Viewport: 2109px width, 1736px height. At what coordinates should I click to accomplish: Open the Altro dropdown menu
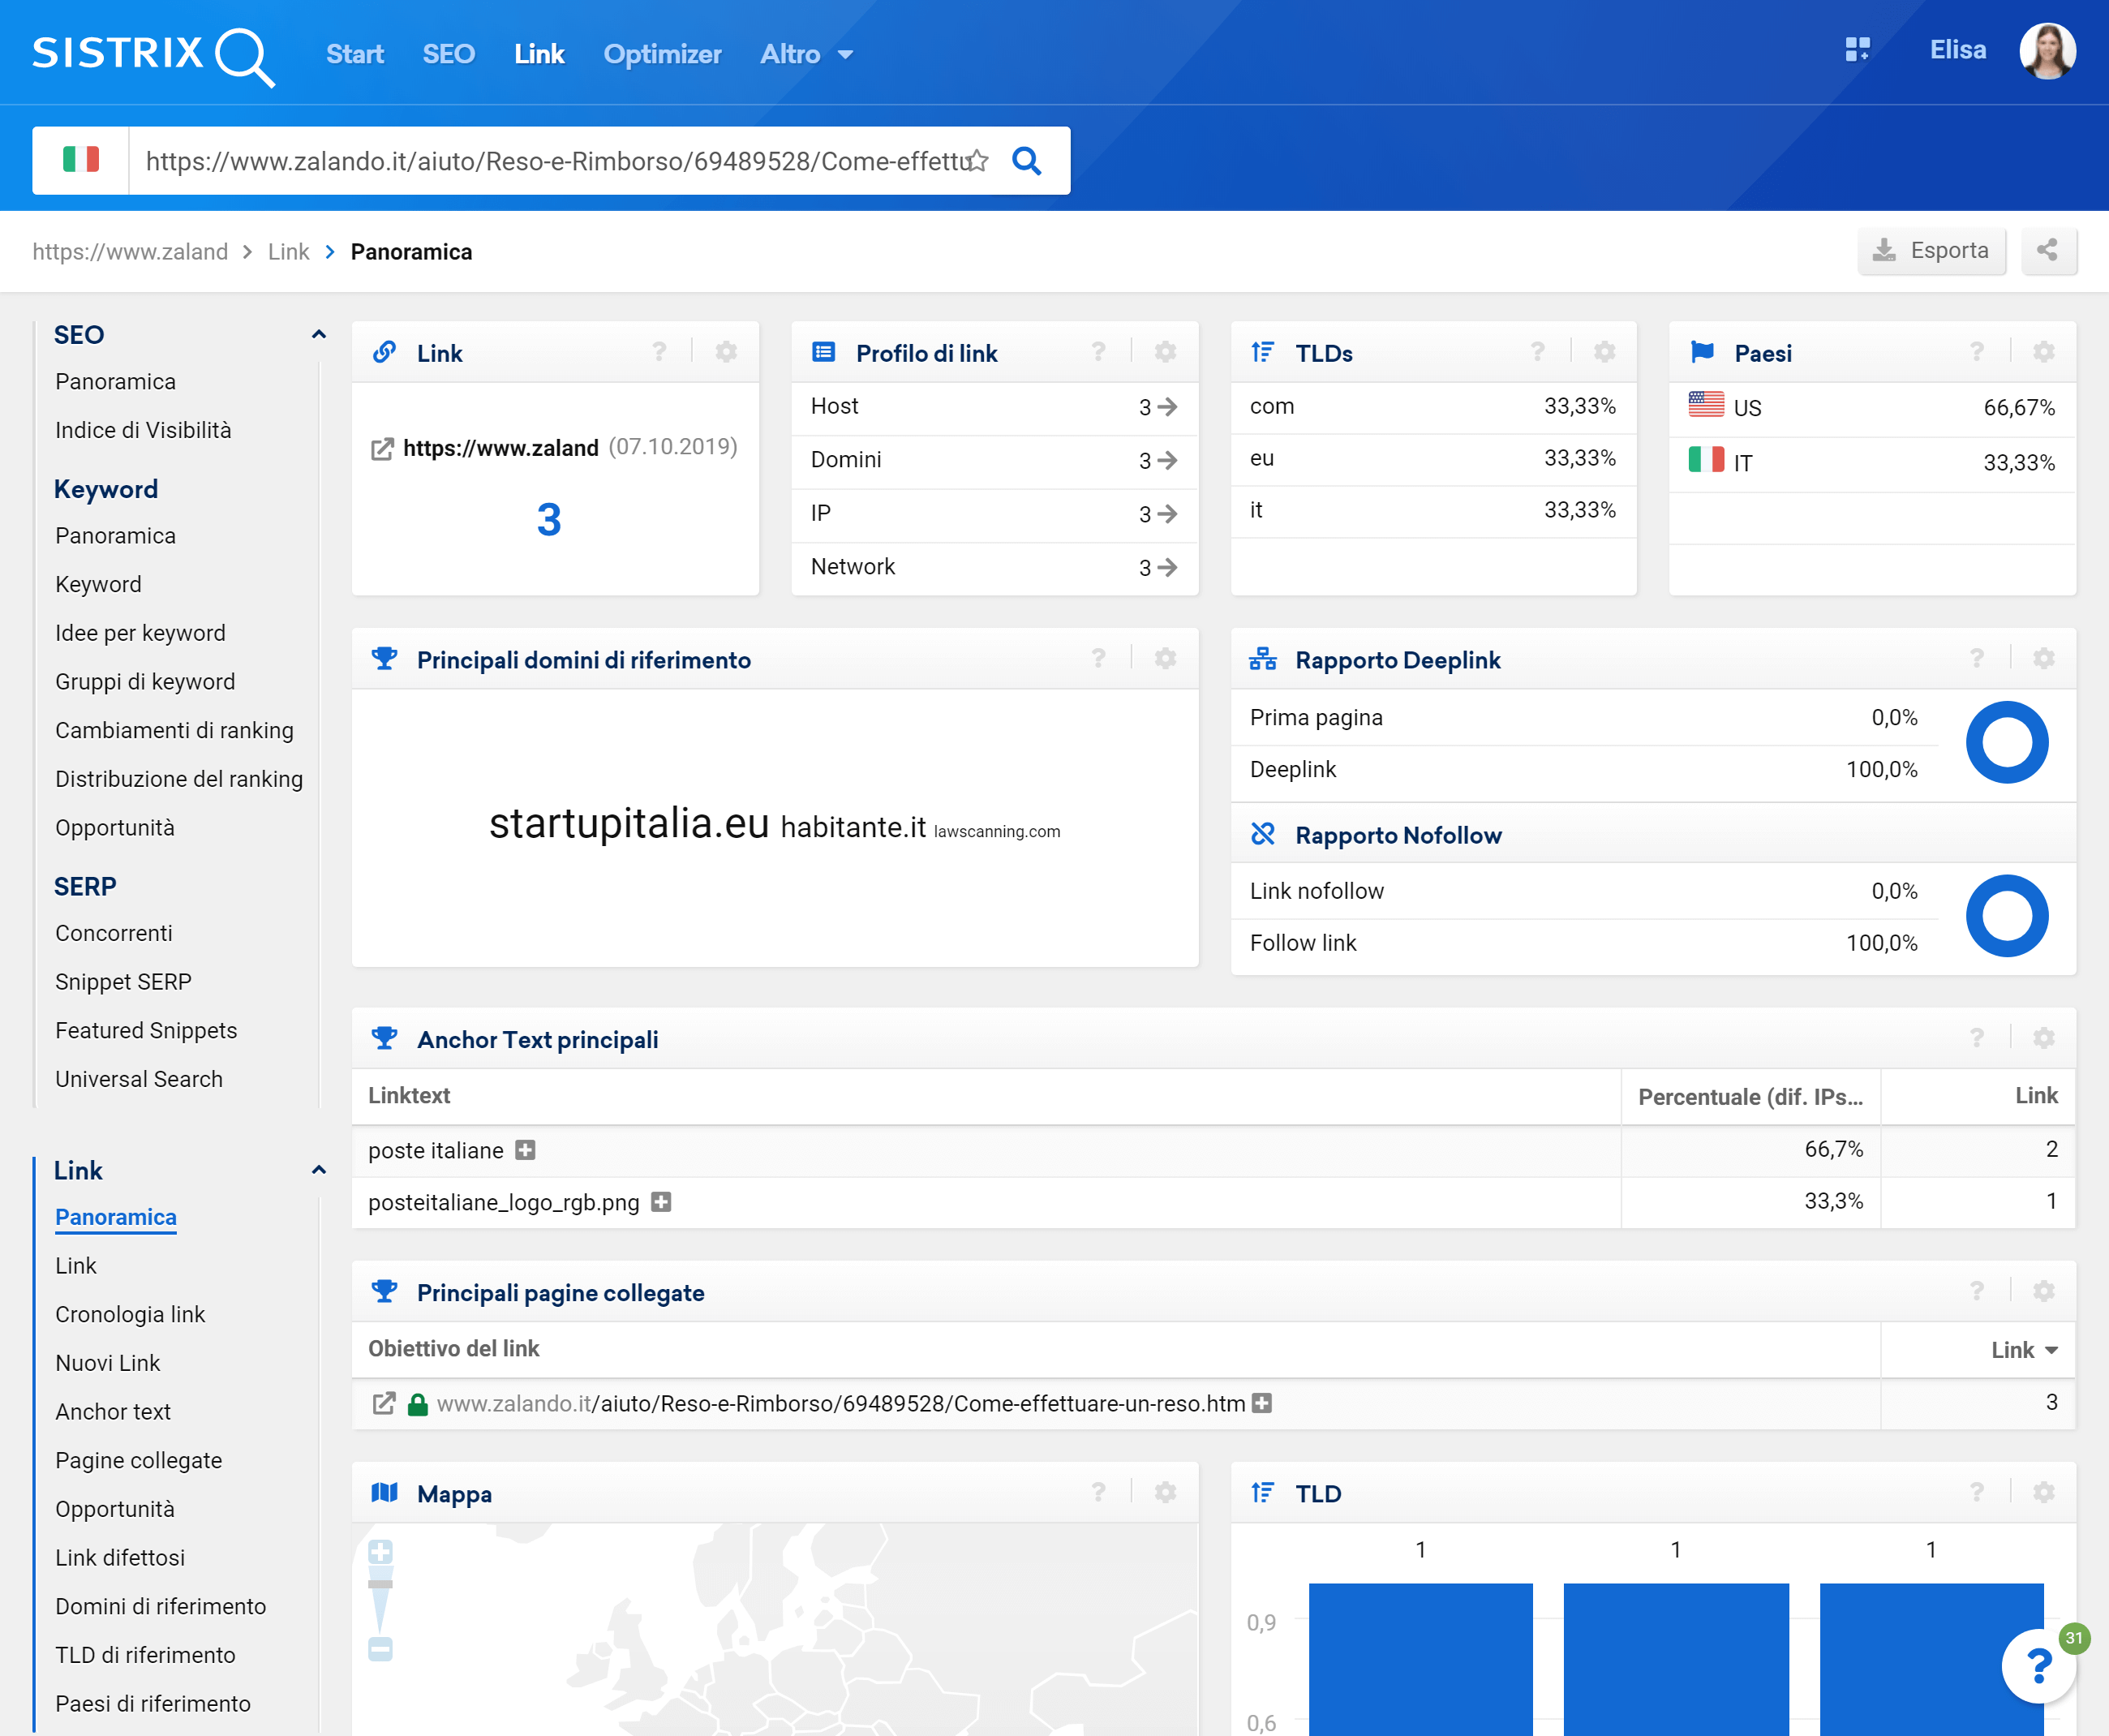pos(805,54)
